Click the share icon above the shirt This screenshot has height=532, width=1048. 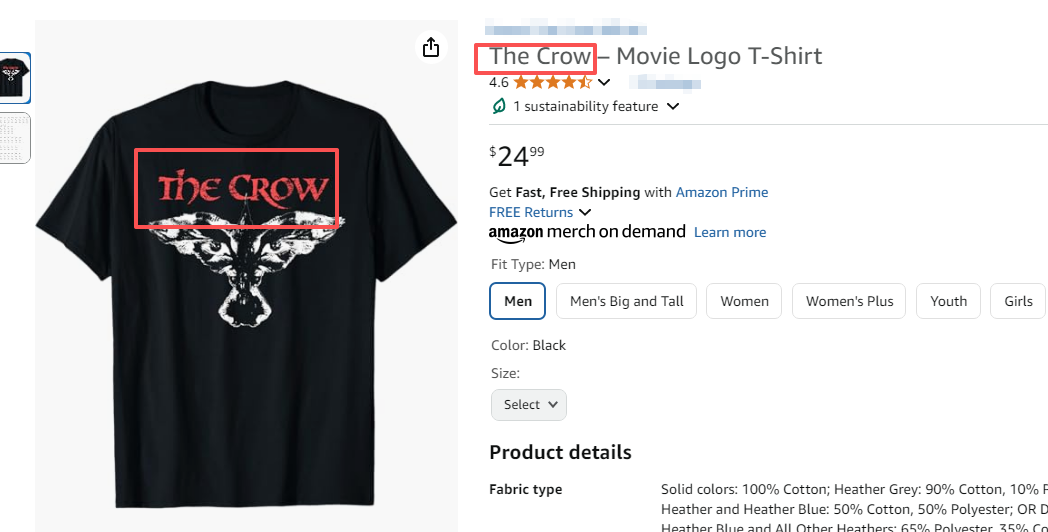431,47
